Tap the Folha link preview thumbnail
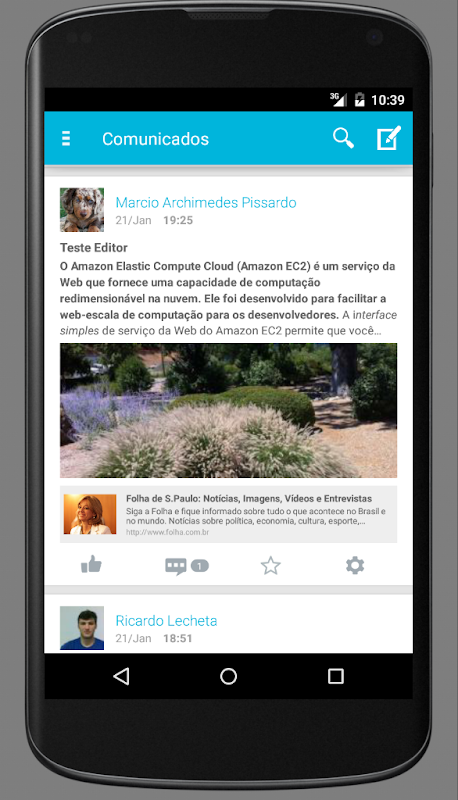The width and height of the screenshot is (458, 800). 90,514
